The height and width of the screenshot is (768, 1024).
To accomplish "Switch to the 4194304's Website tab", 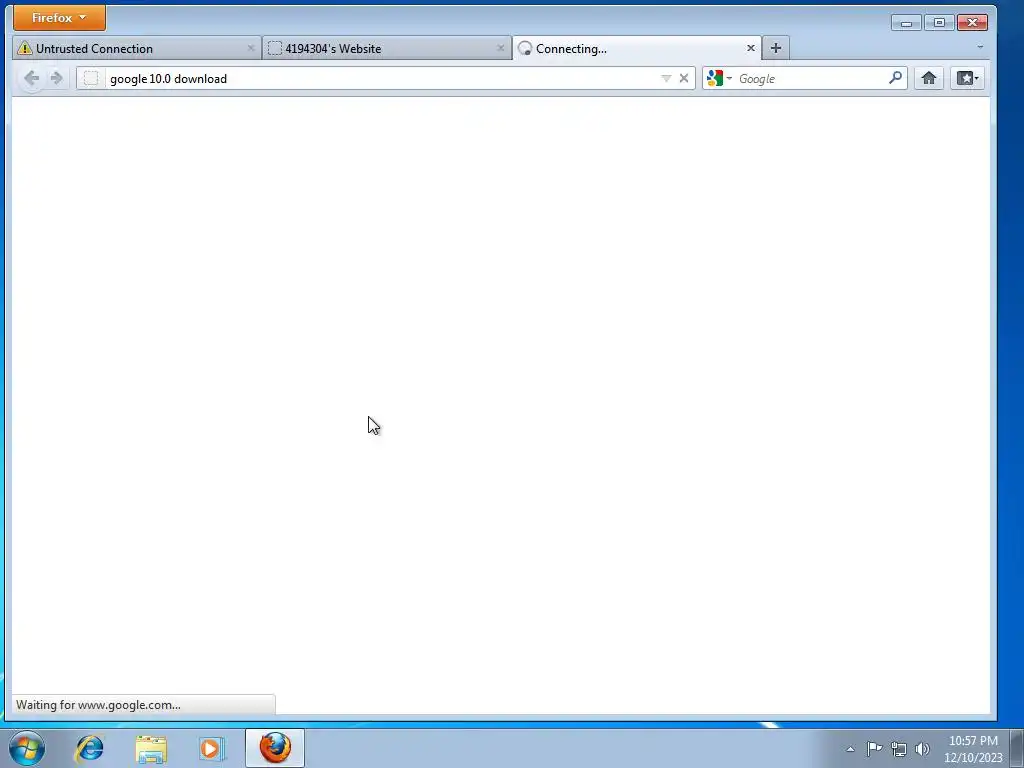I will pyautogui.click(x=387, y=48).
